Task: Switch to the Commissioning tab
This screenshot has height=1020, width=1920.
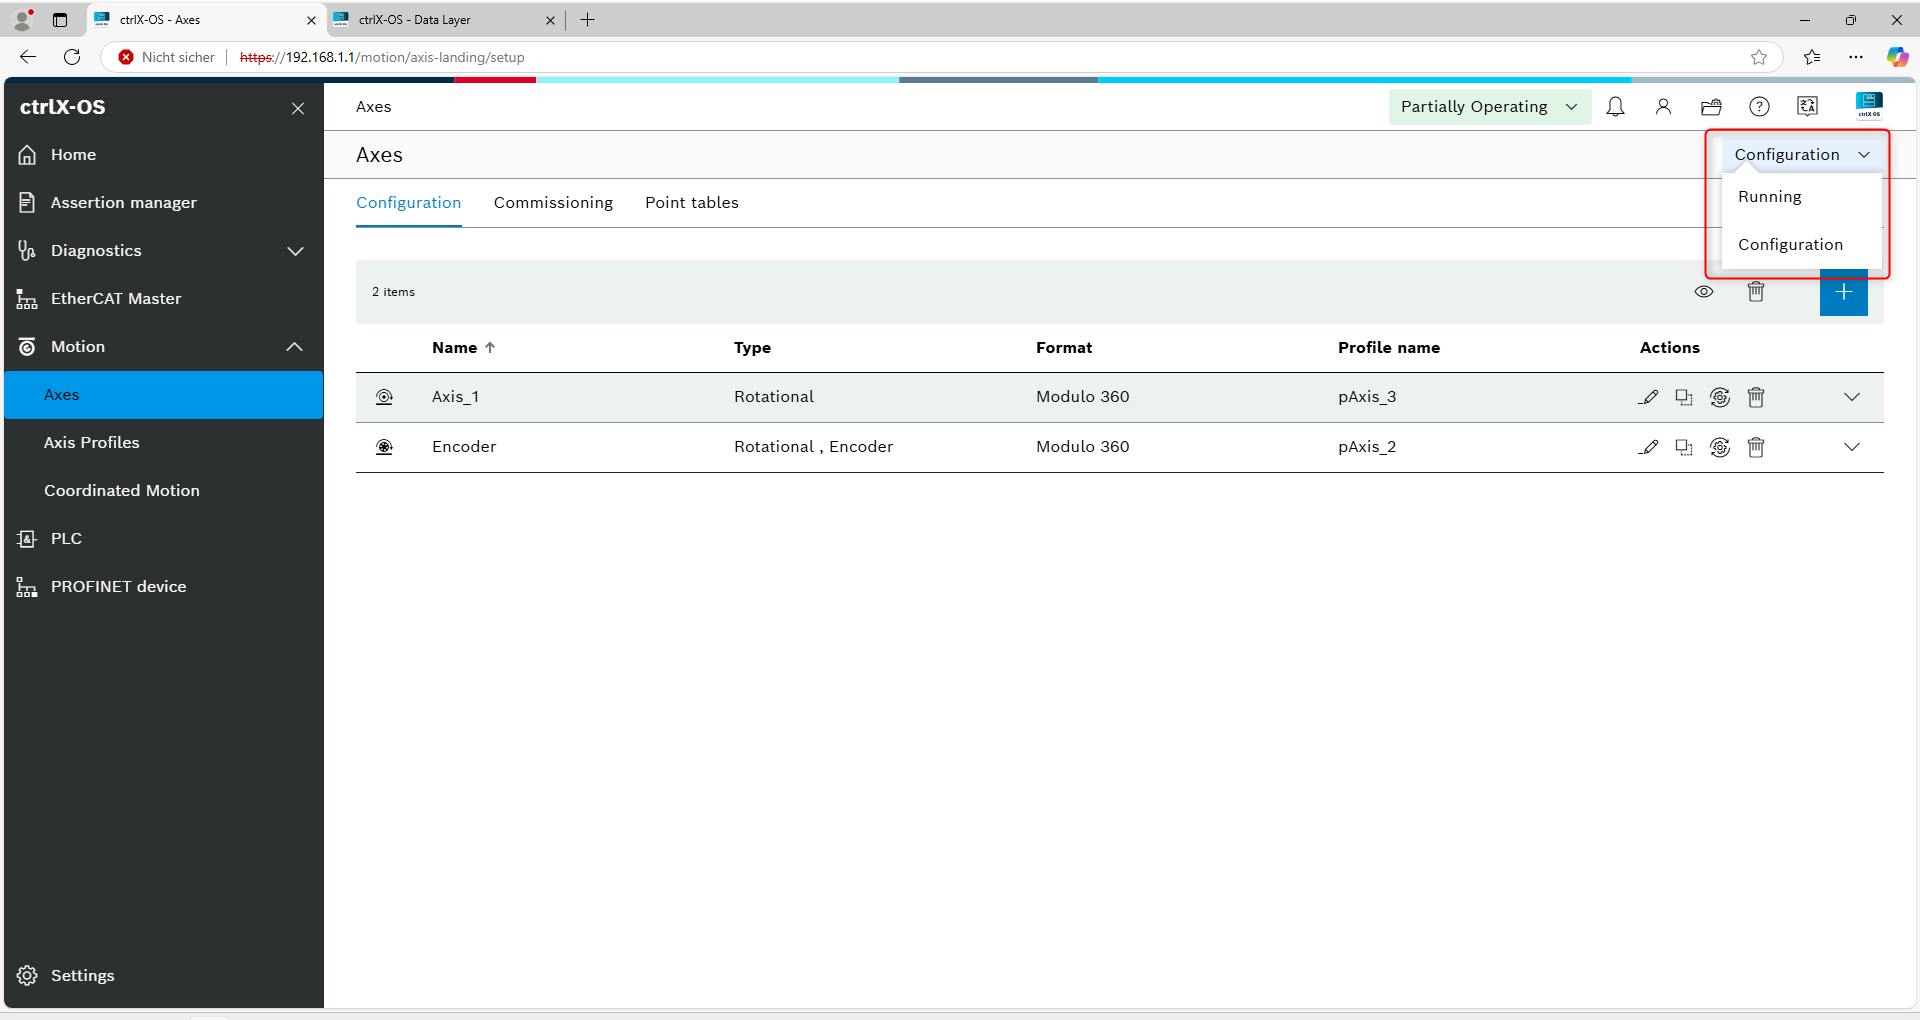Action: [553, 203]
